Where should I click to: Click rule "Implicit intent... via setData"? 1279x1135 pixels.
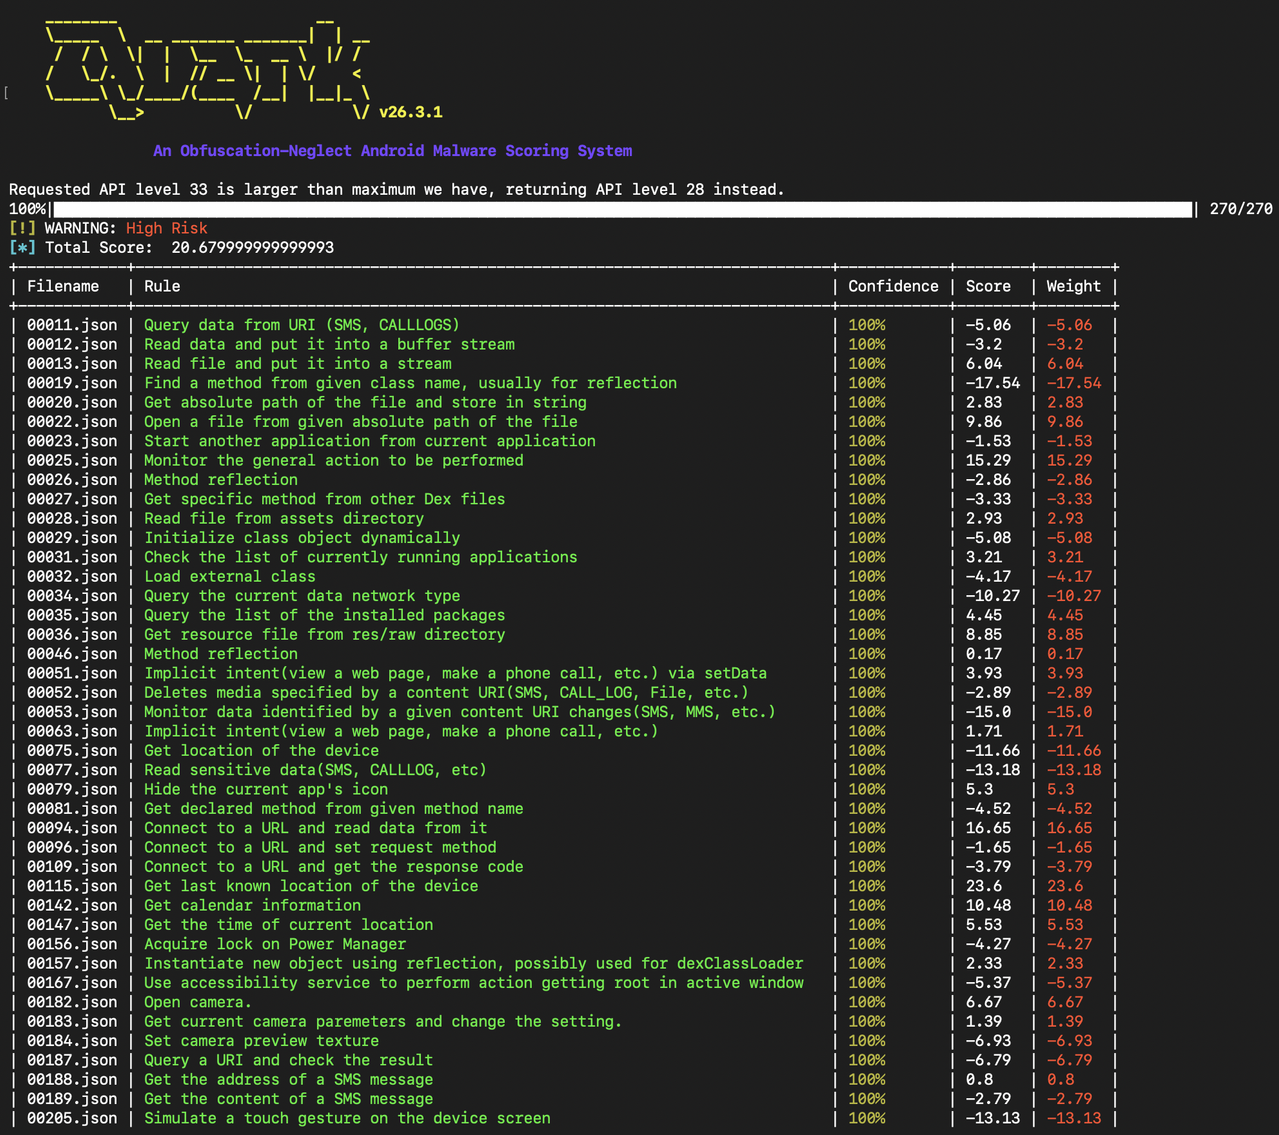click(x=456, y=673)
